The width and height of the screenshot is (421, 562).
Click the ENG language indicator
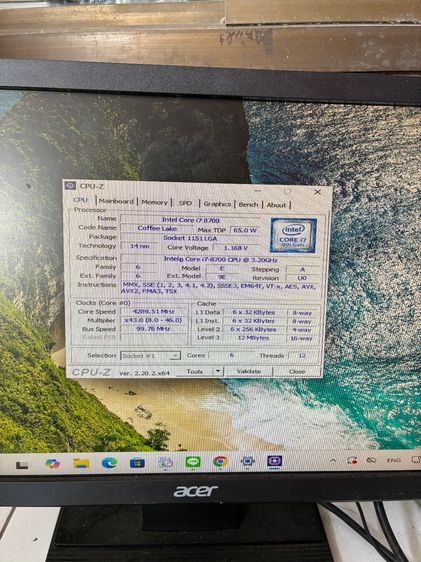[393, 460]
